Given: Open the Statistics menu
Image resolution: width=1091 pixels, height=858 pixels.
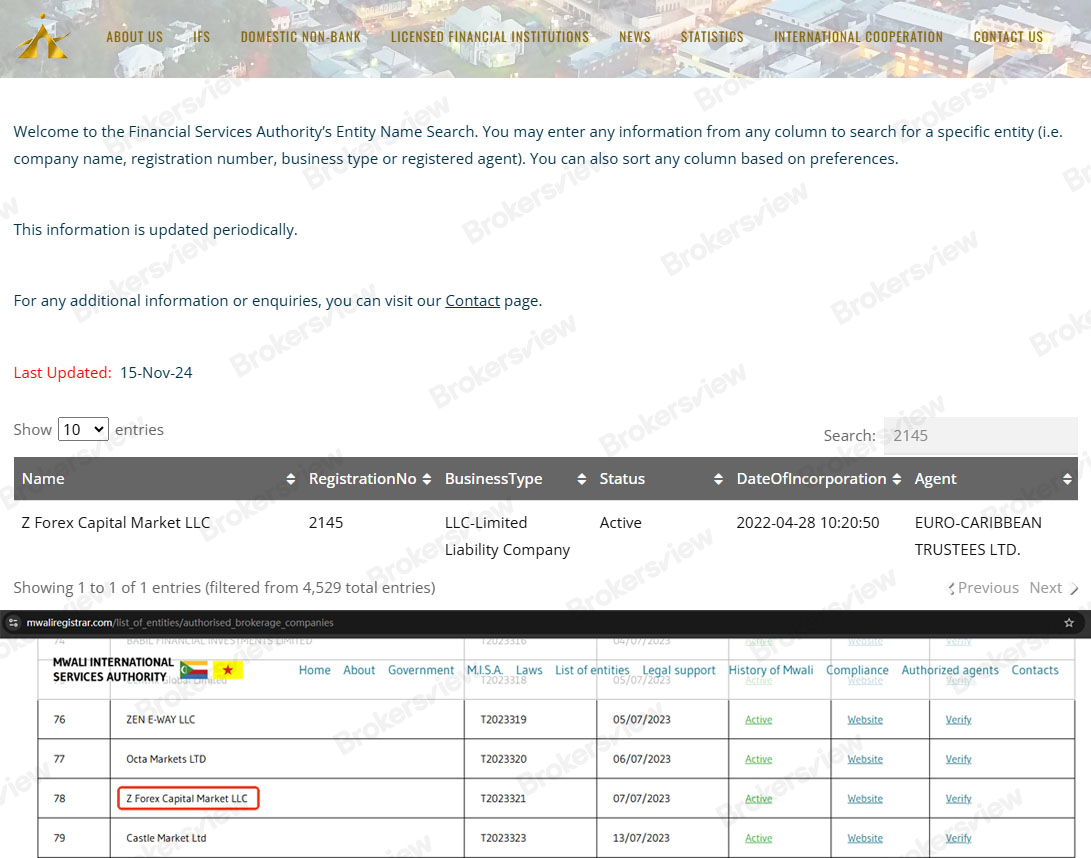Looking at the screenshot, I should 712,37.
